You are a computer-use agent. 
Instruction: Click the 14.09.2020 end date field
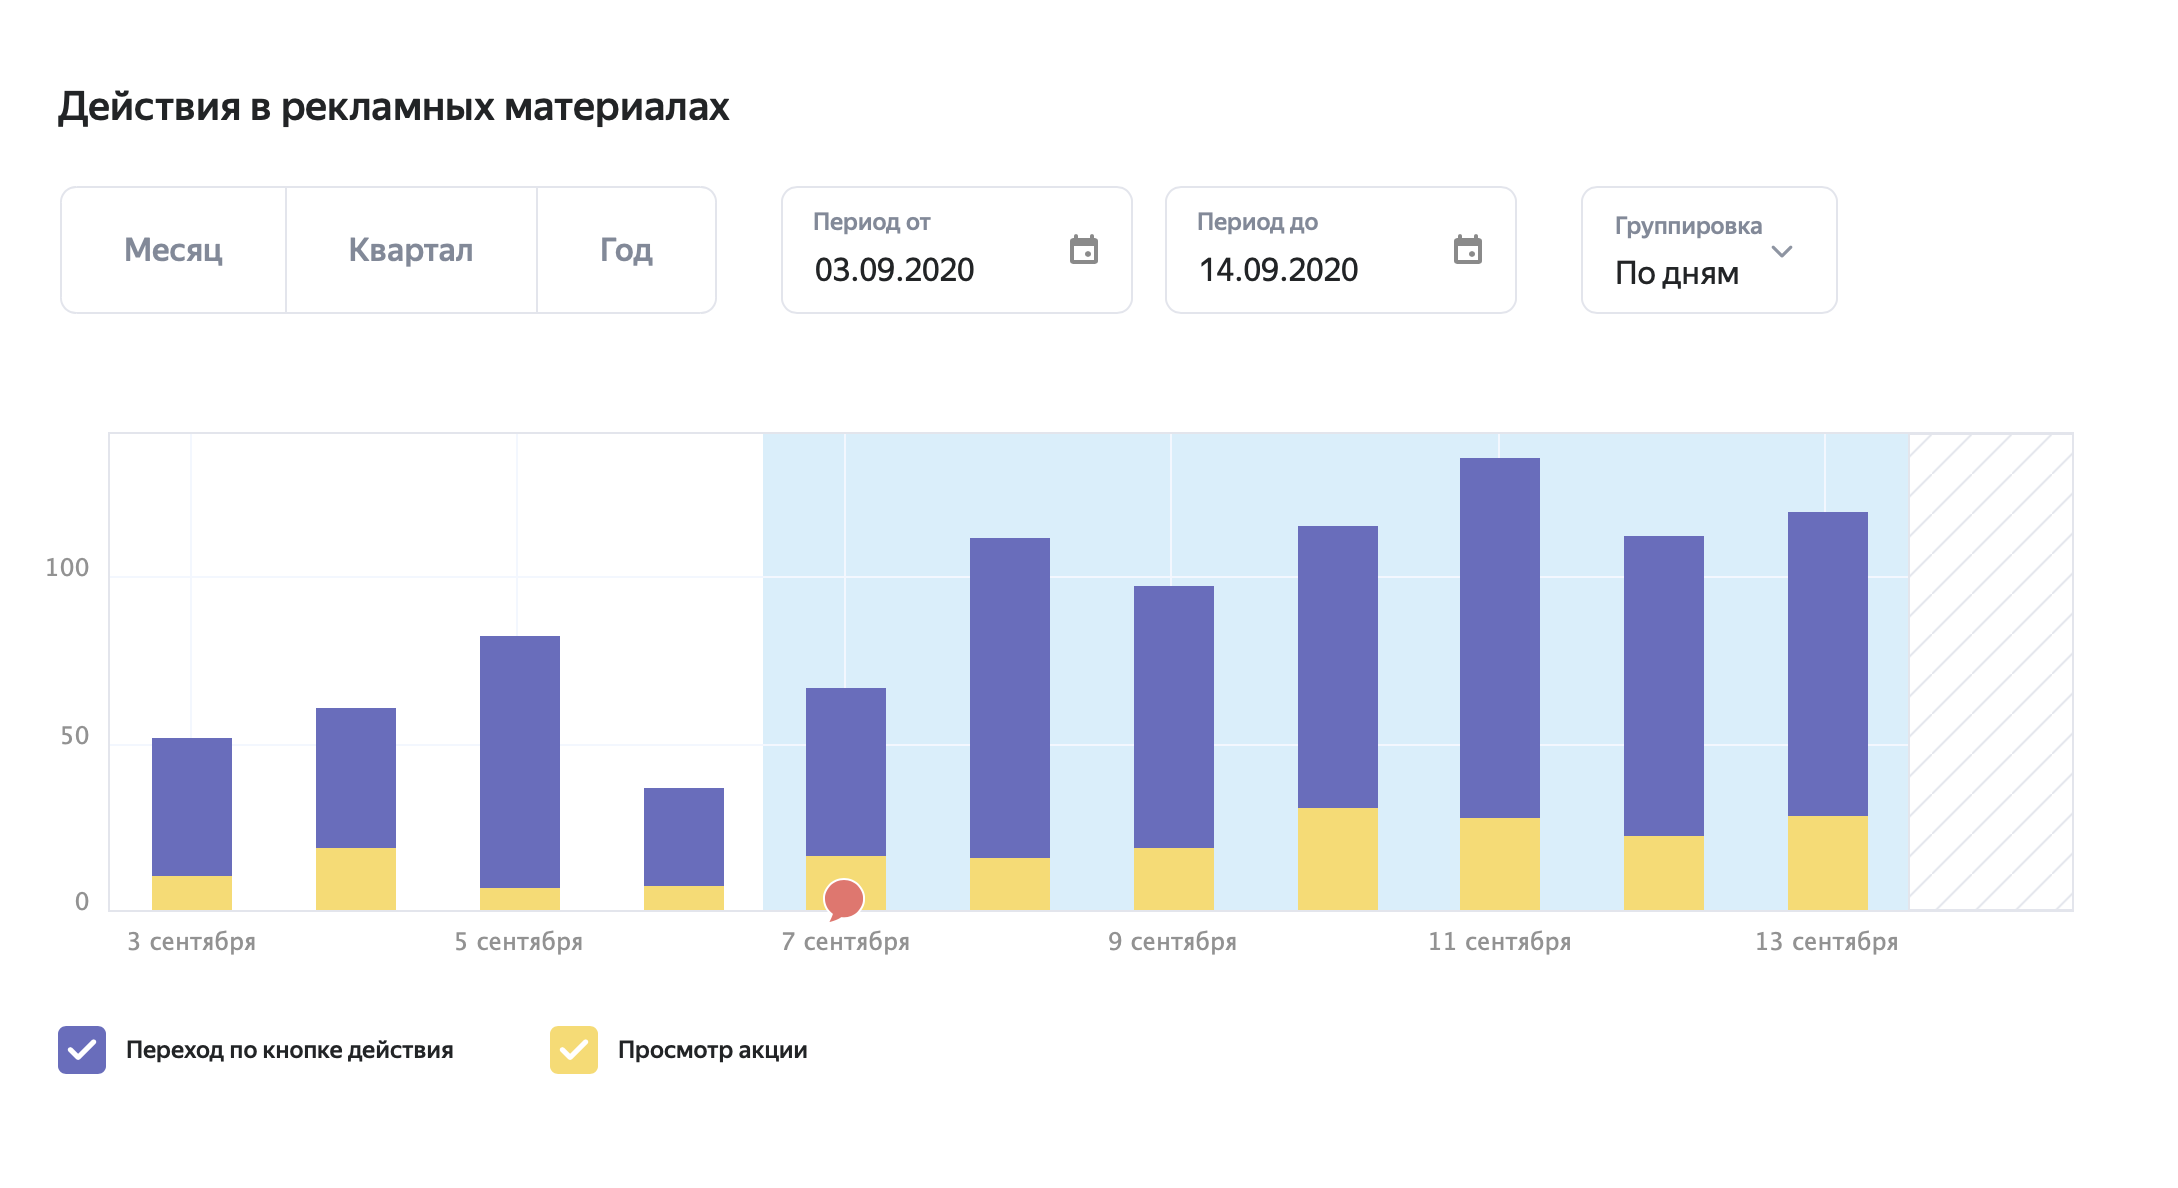(1278, 270)
